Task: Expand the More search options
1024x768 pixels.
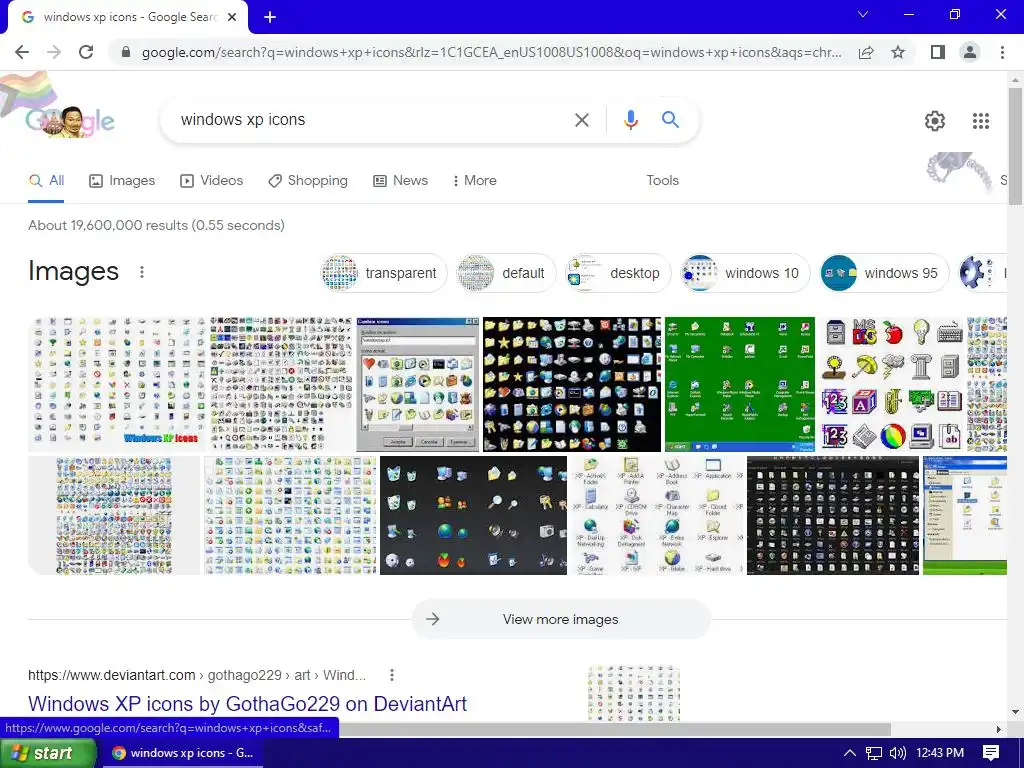Action: [475, 181]
